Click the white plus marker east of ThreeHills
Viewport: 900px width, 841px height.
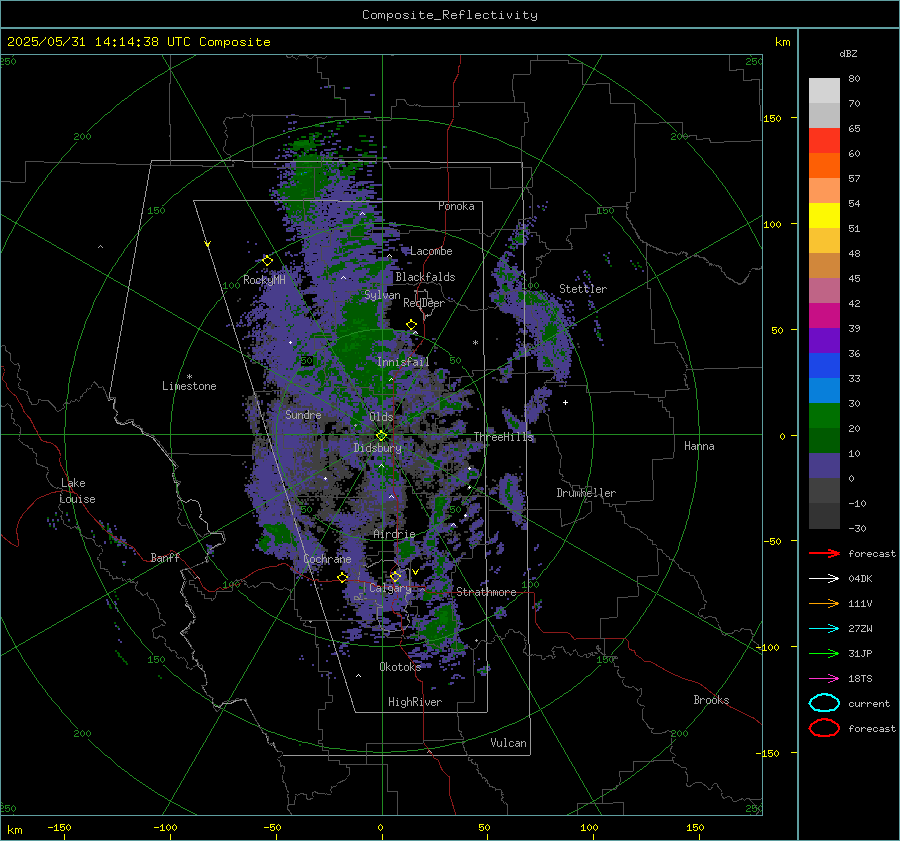[x=565, y=402]
